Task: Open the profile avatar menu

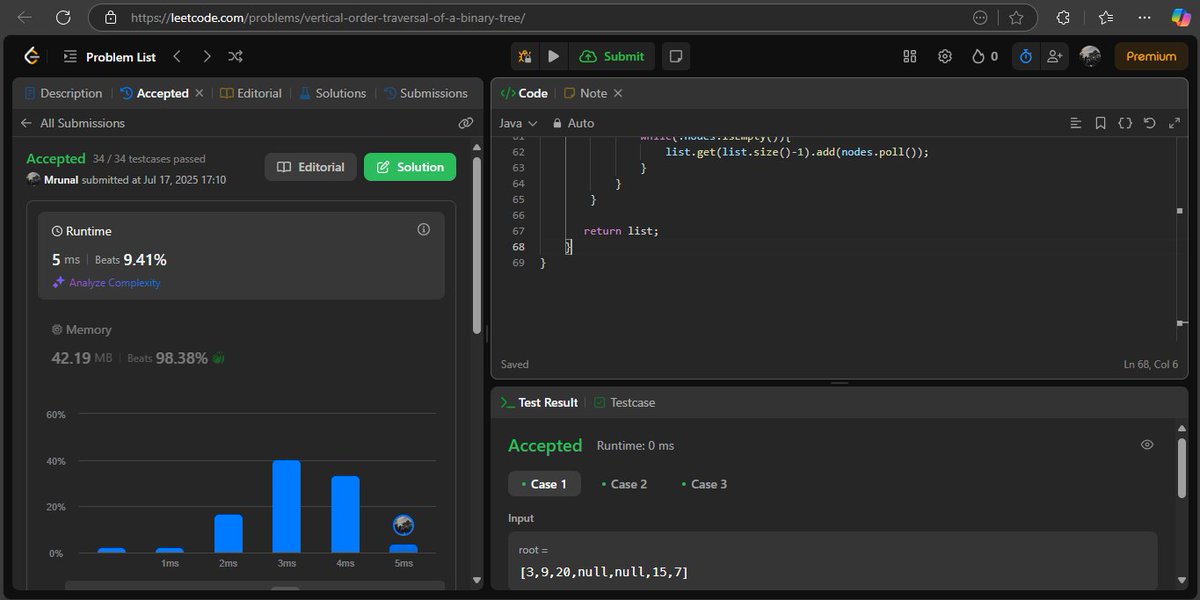Action: 1090,57
